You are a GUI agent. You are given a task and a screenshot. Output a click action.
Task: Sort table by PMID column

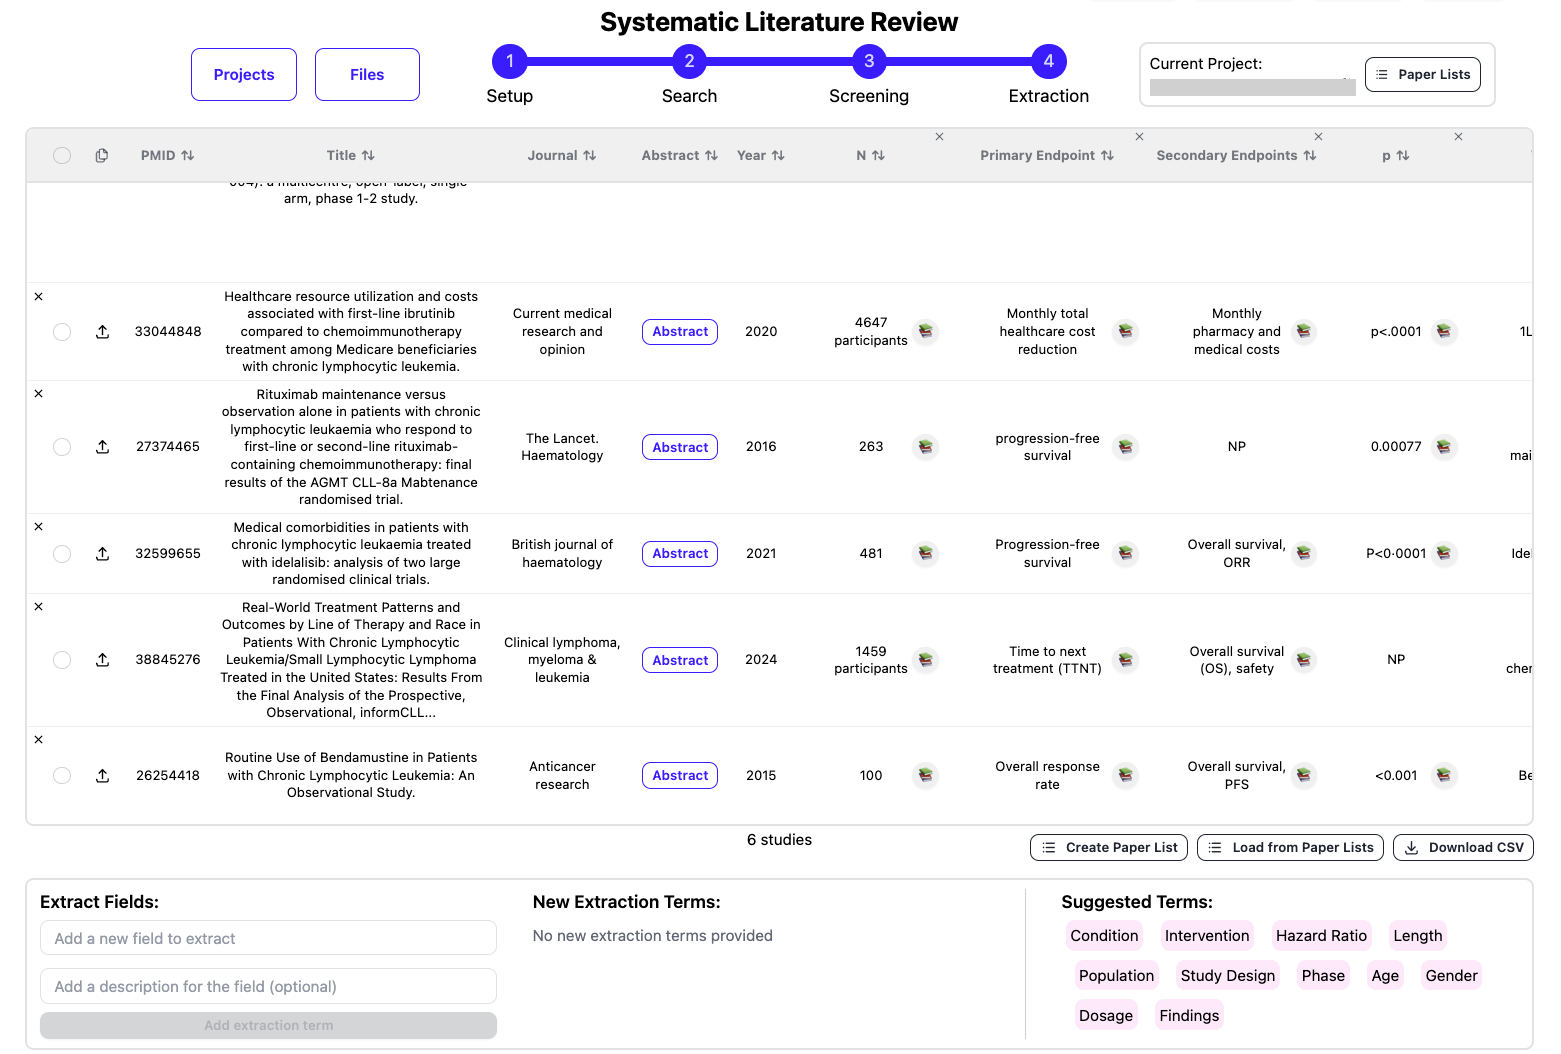[167, 156]
